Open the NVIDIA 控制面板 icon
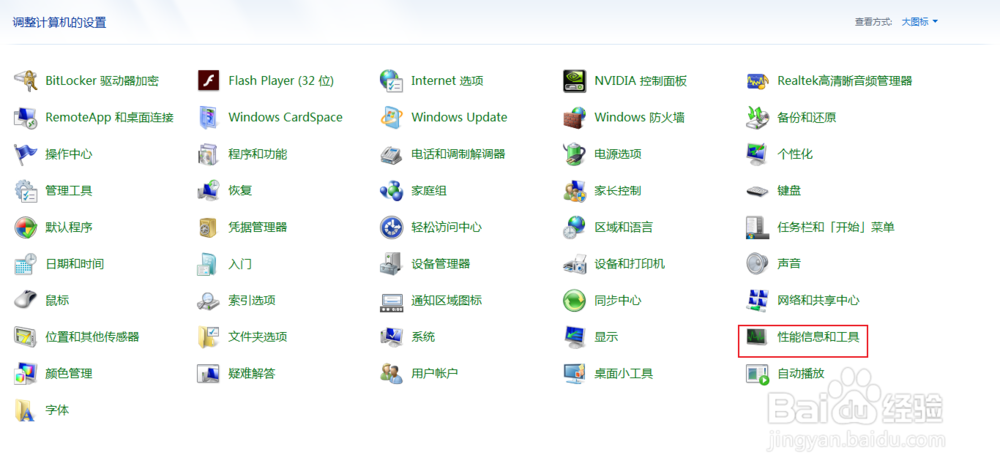This screenshot has height=474, width=1000. click(x=575, y=81)
